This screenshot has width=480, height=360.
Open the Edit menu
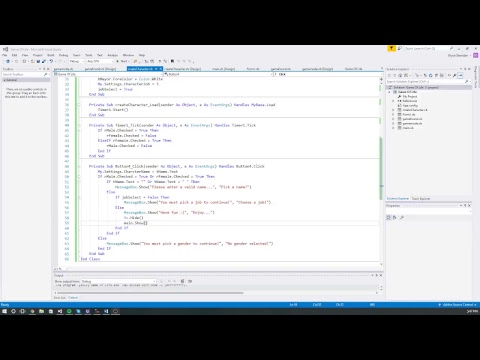coord(15,55)
